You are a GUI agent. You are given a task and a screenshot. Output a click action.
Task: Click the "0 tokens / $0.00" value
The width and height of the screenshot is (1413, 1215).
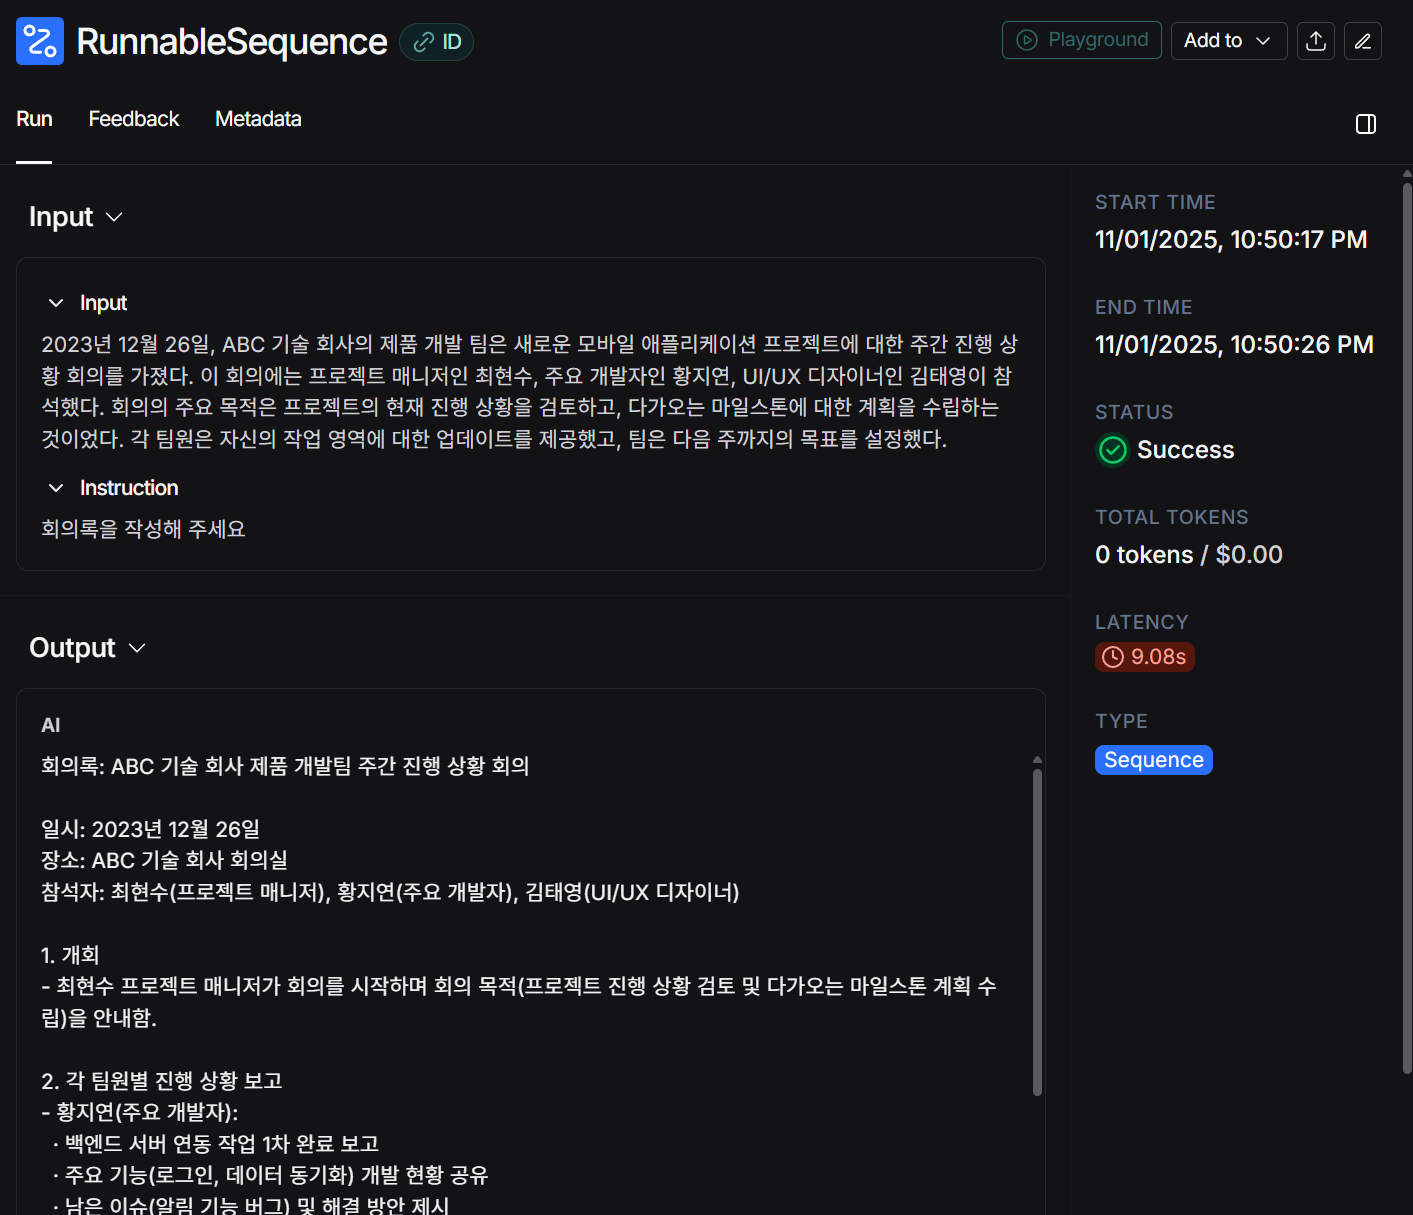pos(1189,555)
